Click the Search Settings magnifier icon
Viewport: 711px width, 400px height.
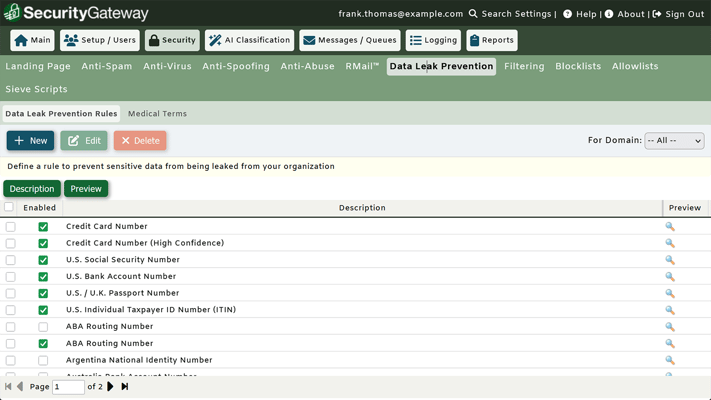click(x=473, y=14)
